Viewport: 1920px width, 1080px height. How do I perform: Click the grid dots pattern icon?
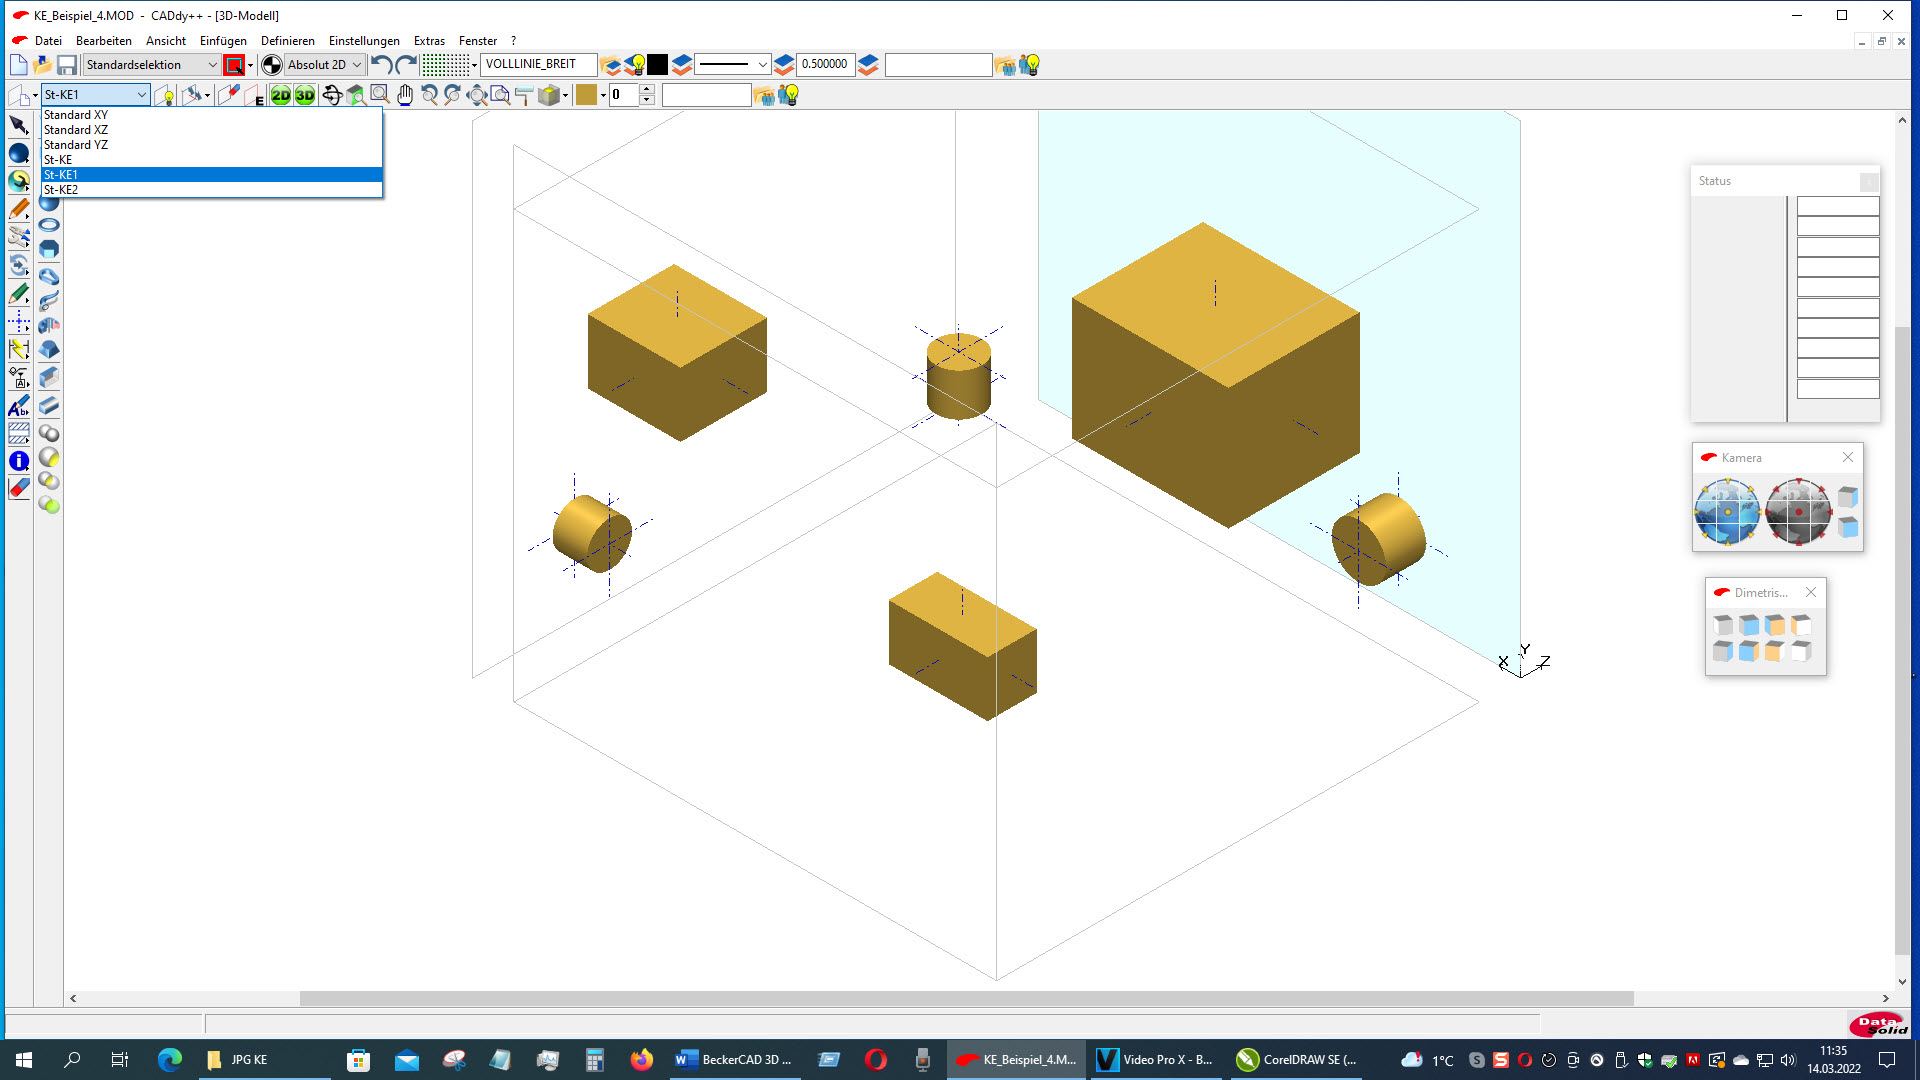(445, 65)
